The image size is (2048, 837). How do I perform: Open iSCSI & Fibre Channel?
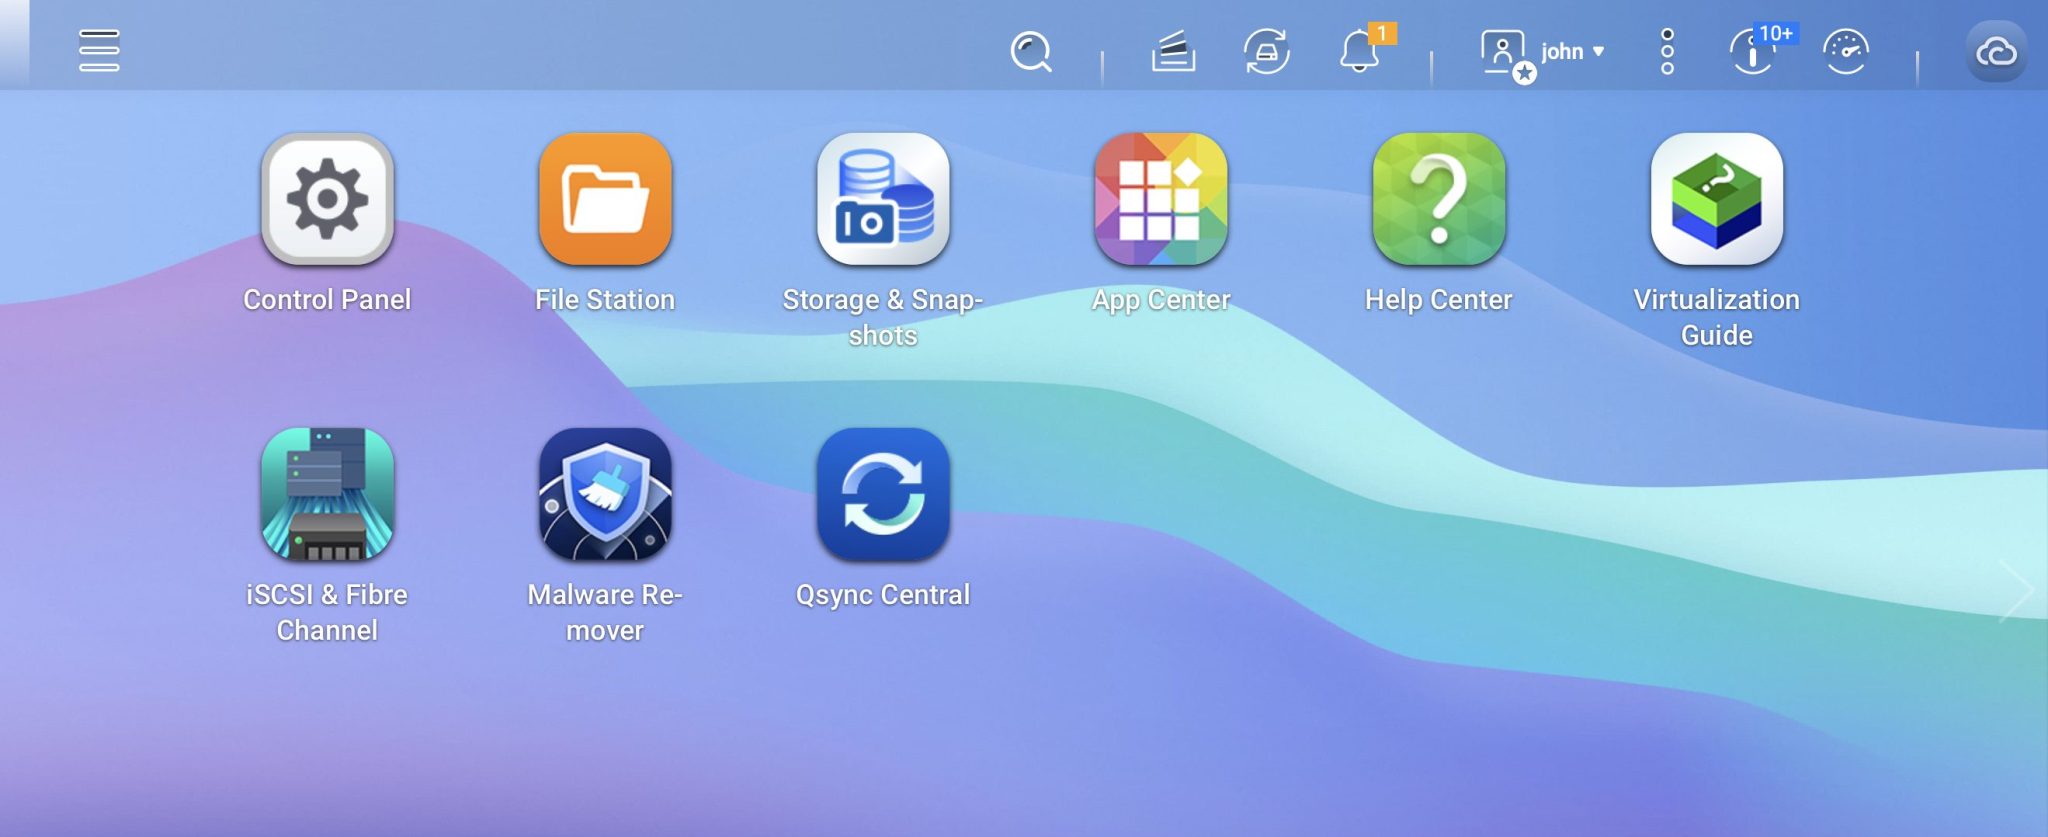click(x=327, y=494)
